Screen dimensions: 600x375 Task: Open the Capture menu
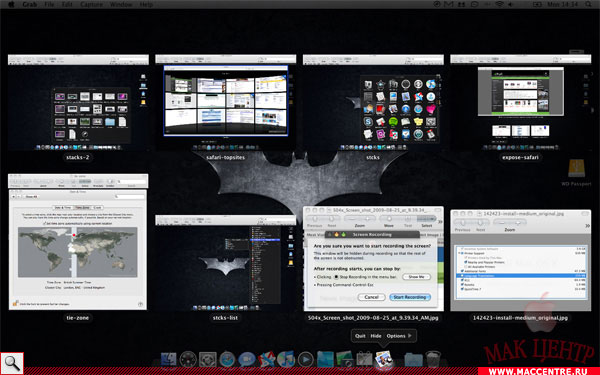[x=91, y=4]
